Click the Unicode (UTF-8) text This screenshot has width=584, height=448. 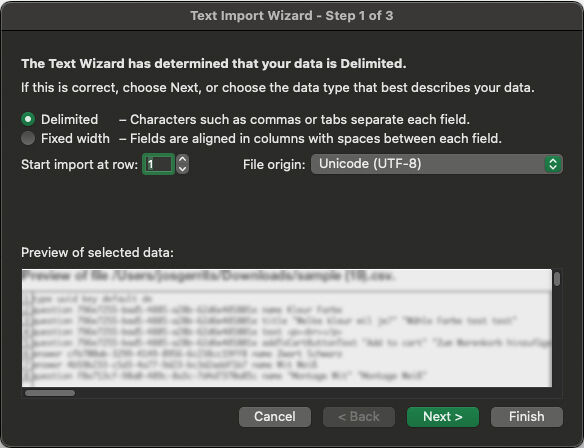point(370,163)
